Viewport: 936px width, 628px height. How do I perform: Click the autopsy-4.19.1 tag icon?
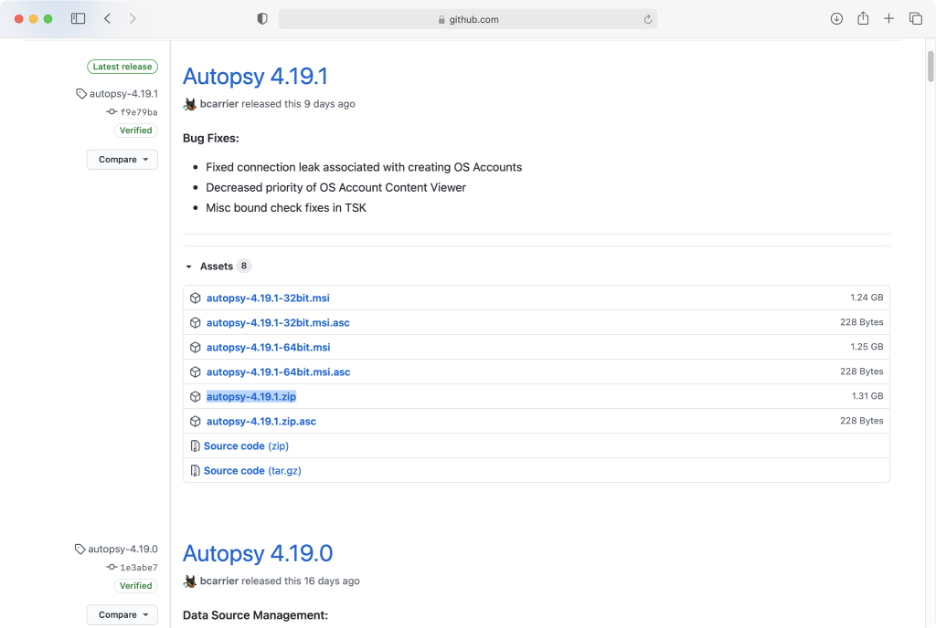[81, 94]
